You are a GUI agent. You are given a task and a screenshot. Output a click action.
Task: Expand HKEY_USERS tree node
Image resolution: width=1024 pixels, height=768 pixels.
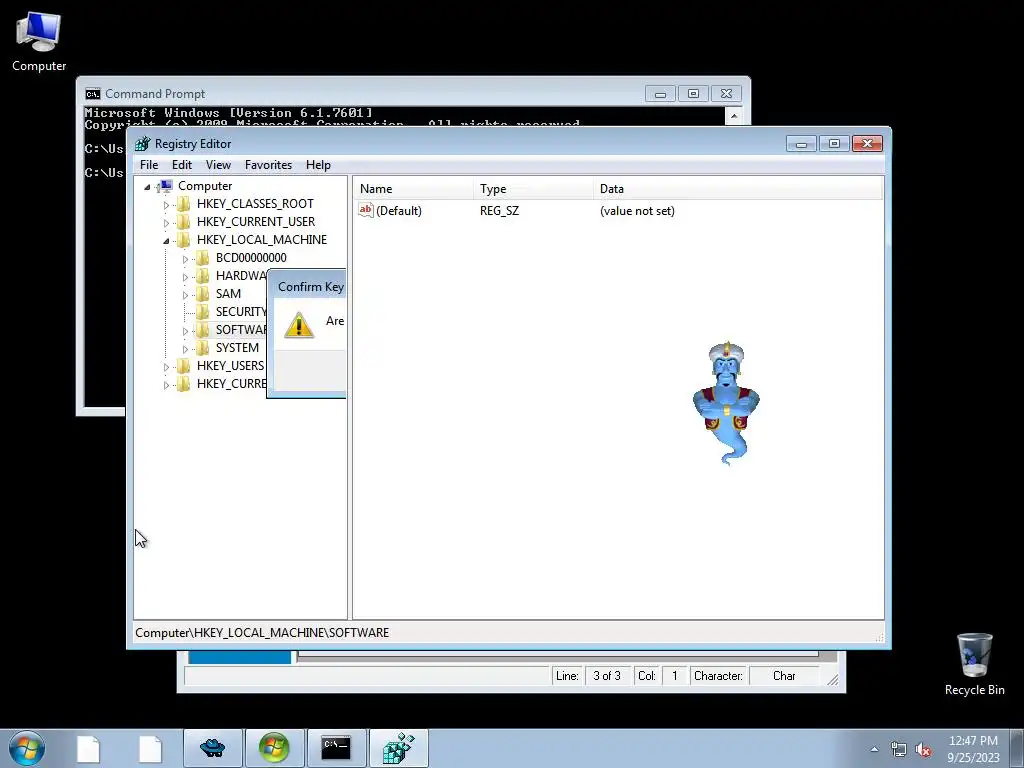pos(167,367)
